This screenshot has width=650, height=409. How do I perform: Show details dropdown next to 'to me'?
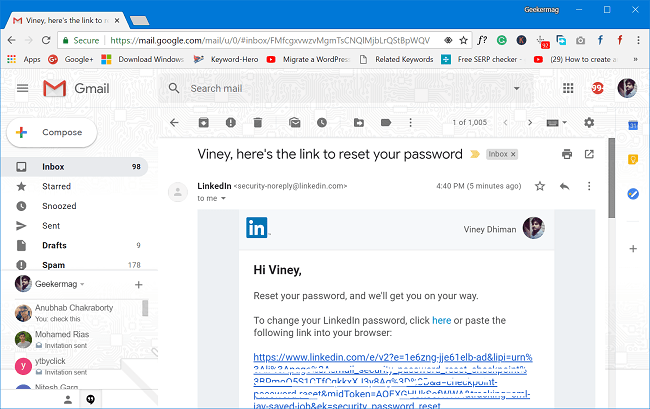(x=223, y=198)
